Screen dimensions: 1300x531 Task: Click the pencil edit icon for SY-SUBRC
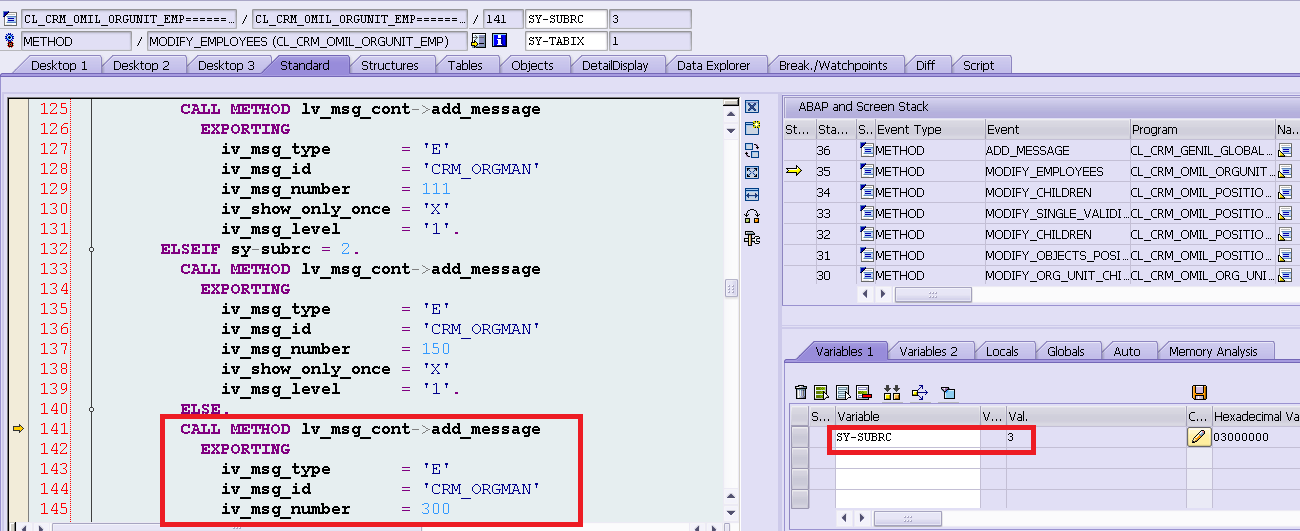coord(1199,436)
